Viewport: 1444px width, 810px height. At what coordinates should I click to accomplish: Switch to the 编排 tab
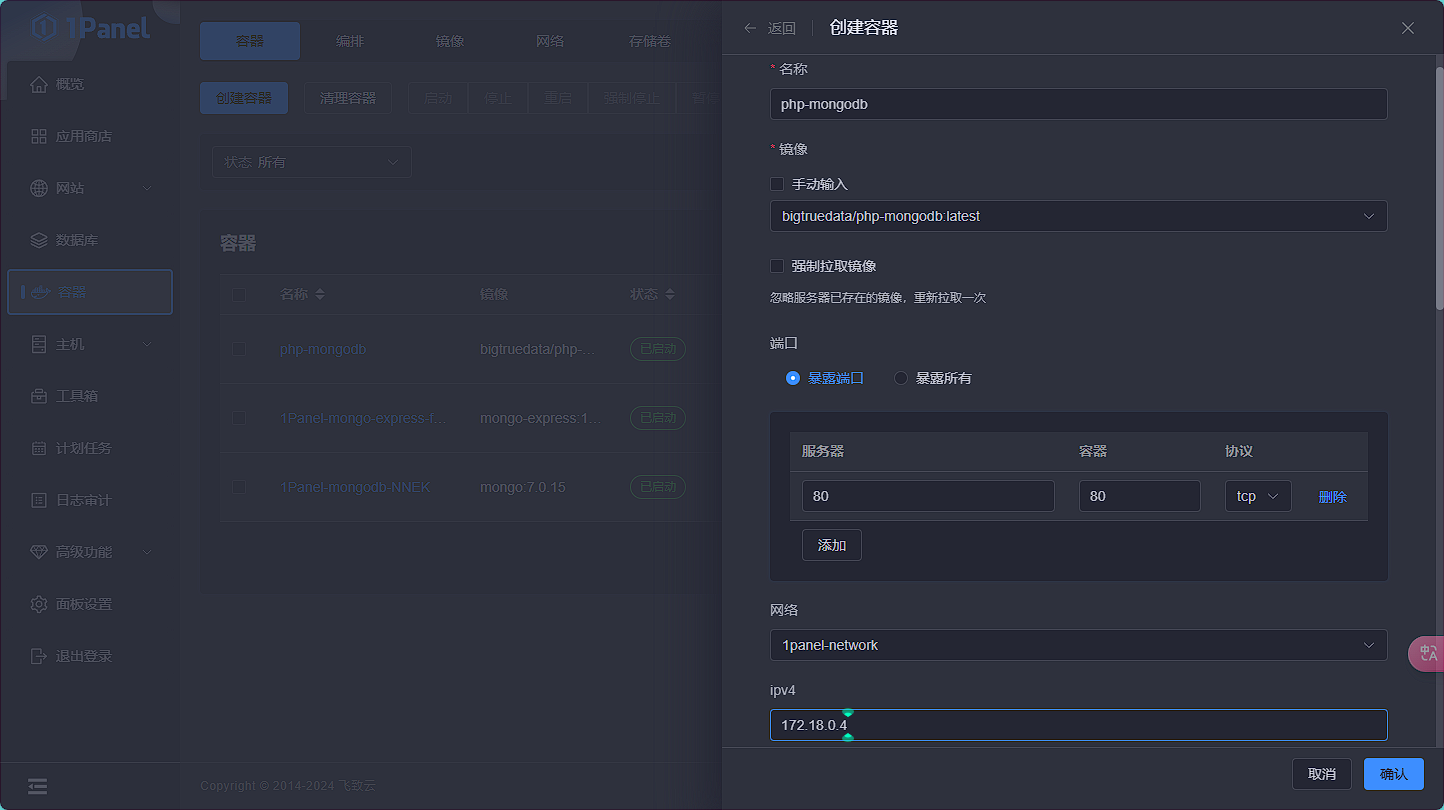tap(350, 41)
